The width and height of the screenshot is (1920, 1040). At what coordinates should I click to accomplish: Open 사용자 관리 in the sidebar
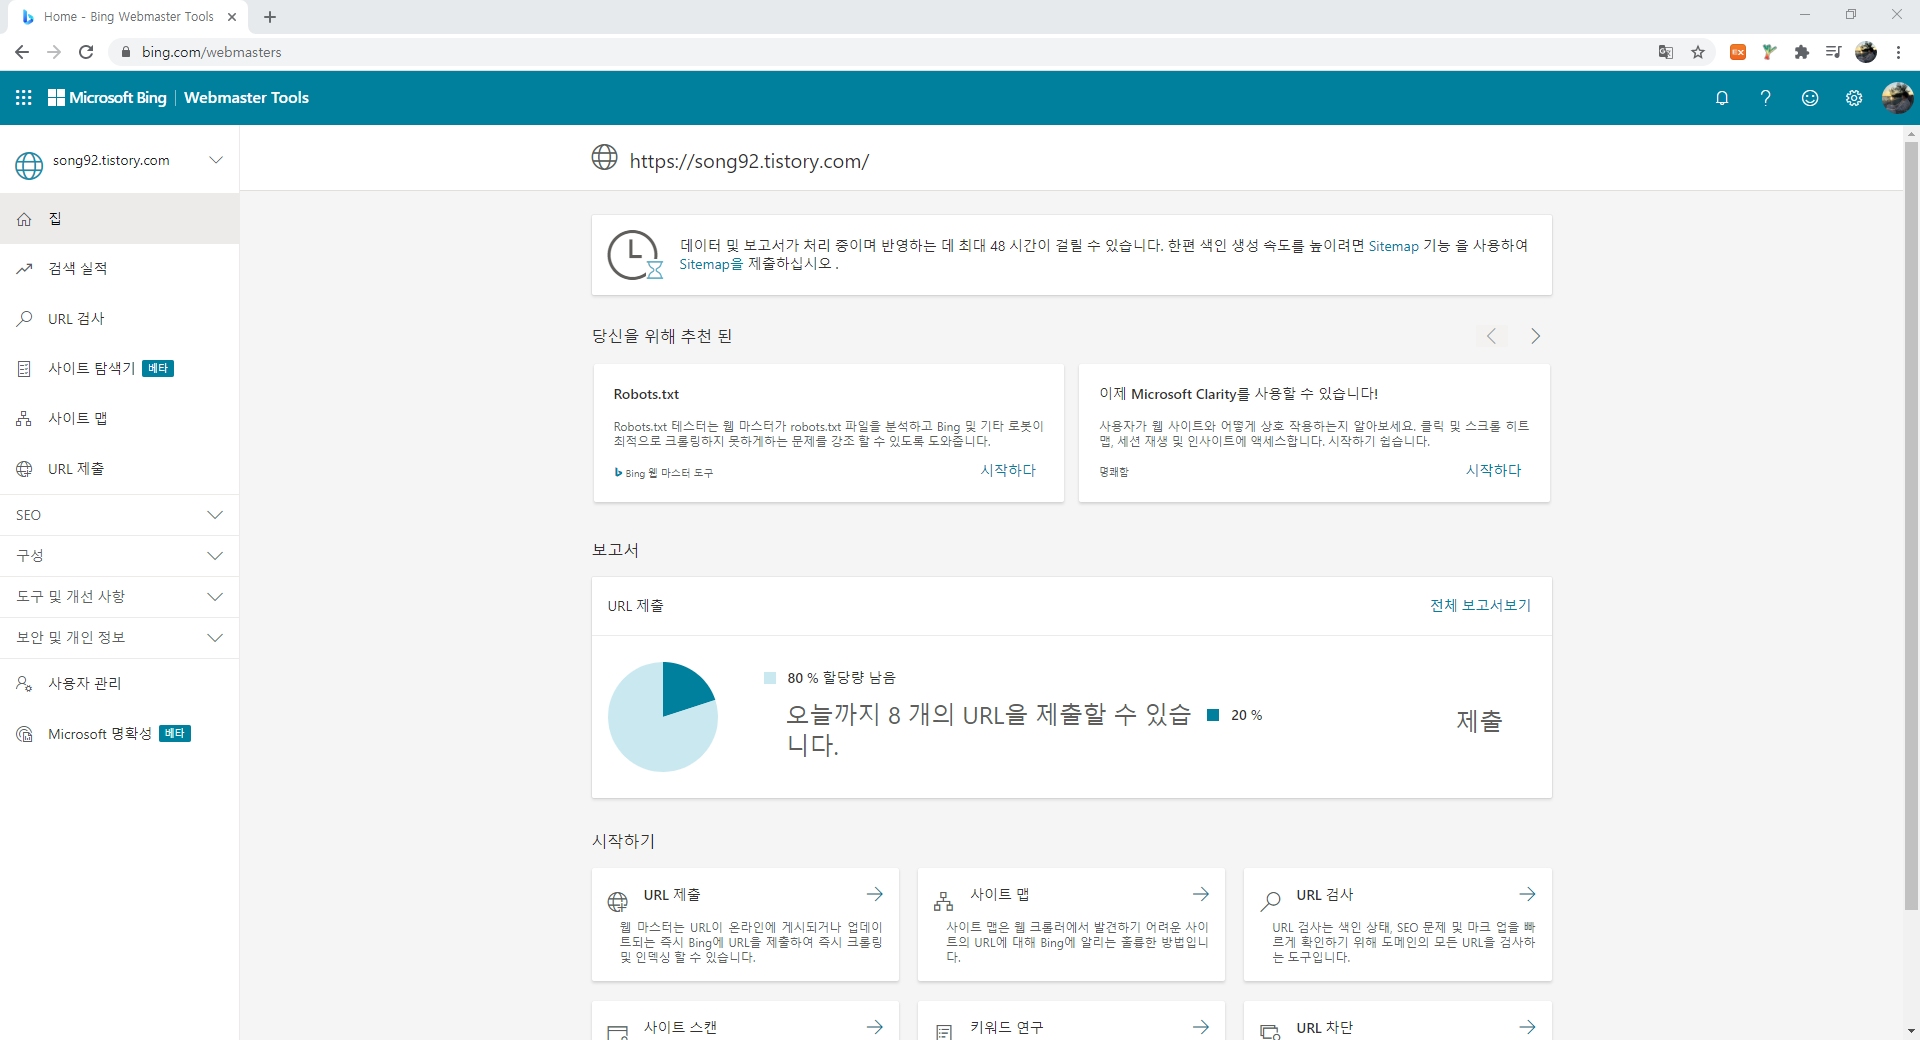tap(119, 684)
